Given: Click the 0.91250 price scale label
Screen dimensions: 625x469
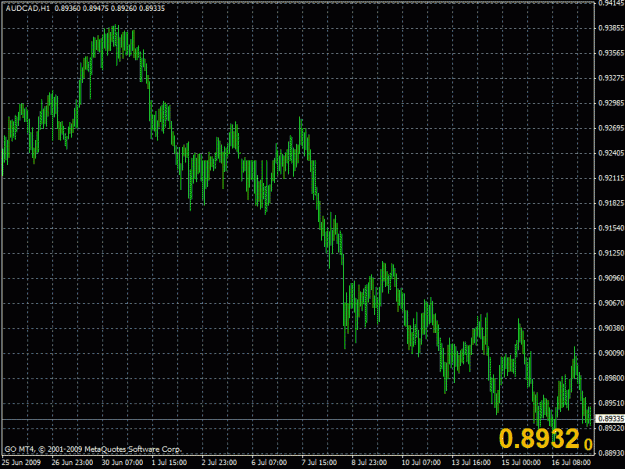Looking at the screenshot, I should tap(611, 253).
